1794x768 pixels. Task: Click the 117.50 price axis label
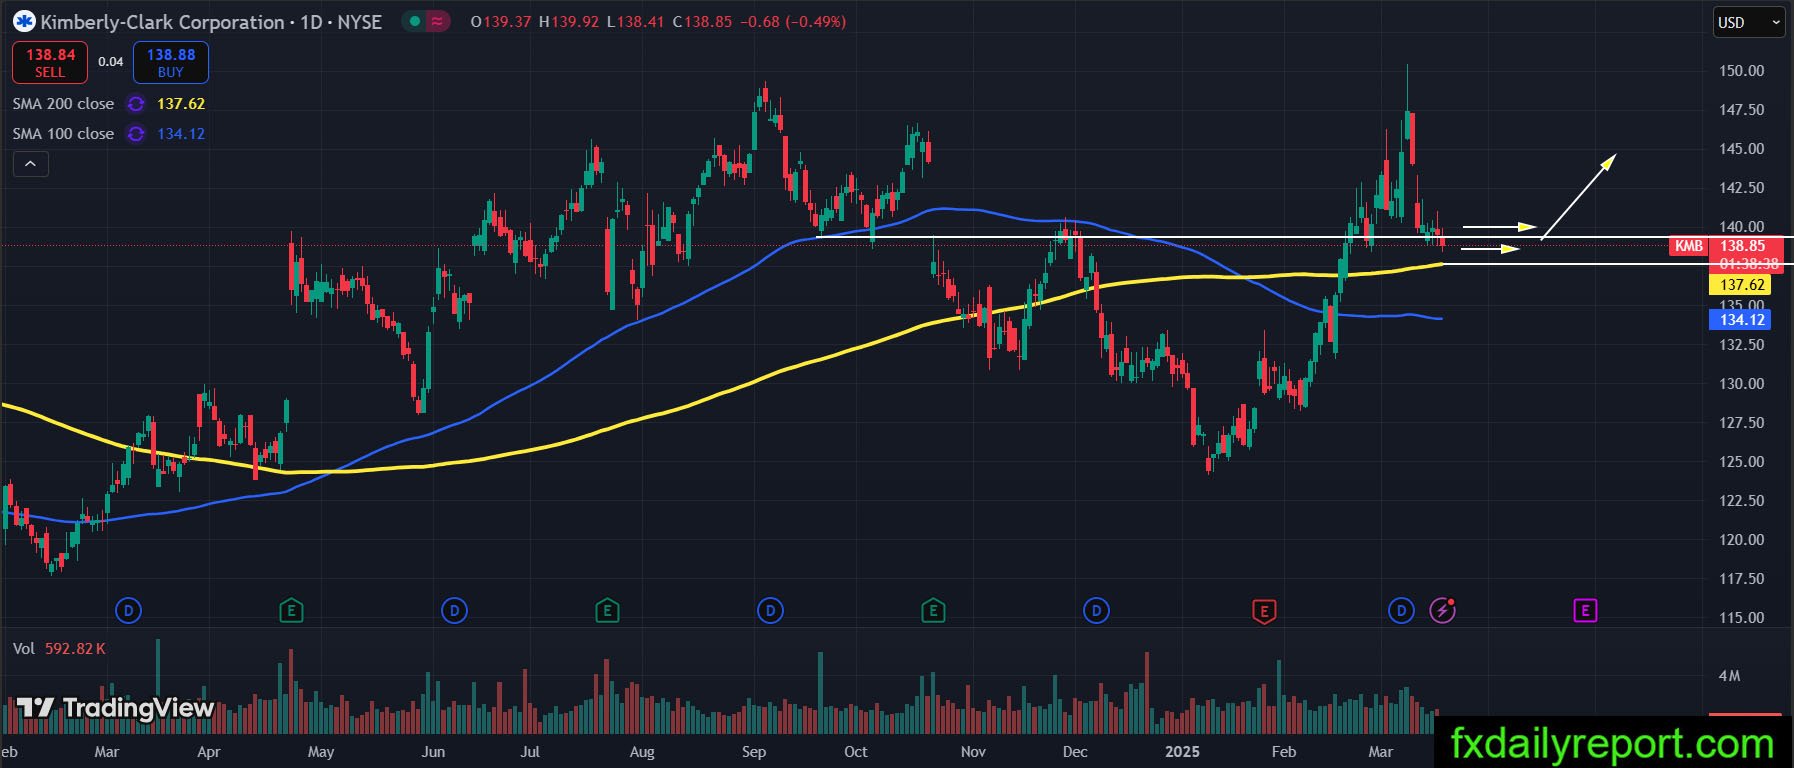click(1742, 579)
